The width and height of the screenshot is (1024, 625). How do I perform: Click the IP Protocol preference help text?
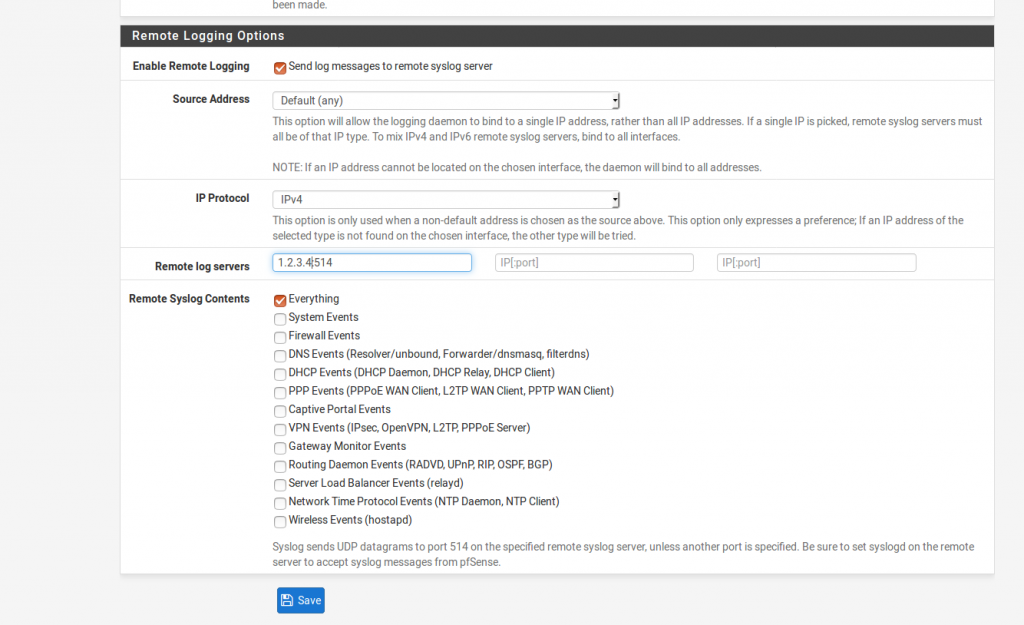(618, 228)
